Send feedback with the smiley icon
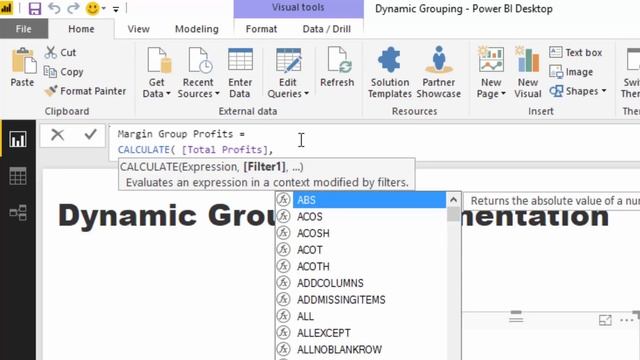 (x=93, y=8)
